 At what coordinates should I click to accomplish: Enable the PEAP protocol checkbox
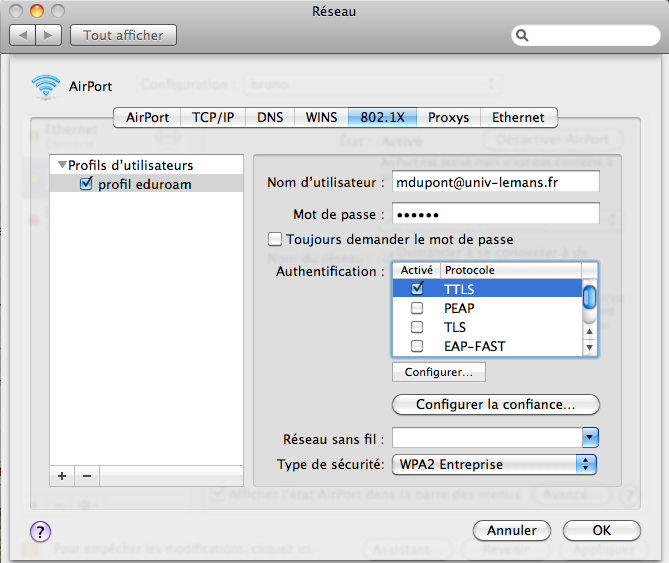417,309
